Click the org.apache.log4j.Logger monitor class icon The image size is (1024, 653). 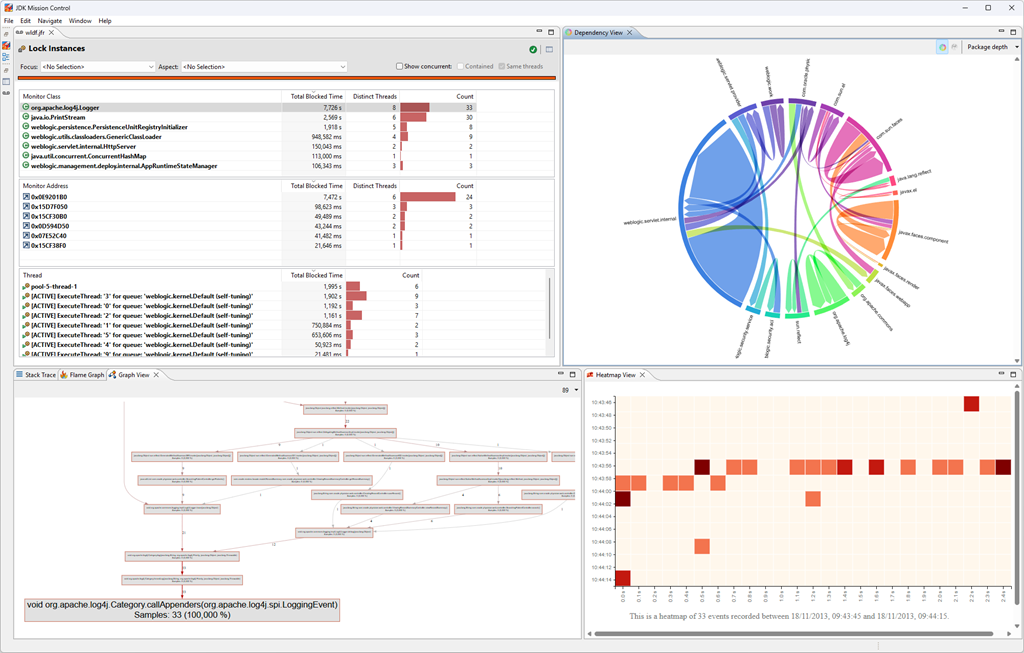tap(26, 107)
